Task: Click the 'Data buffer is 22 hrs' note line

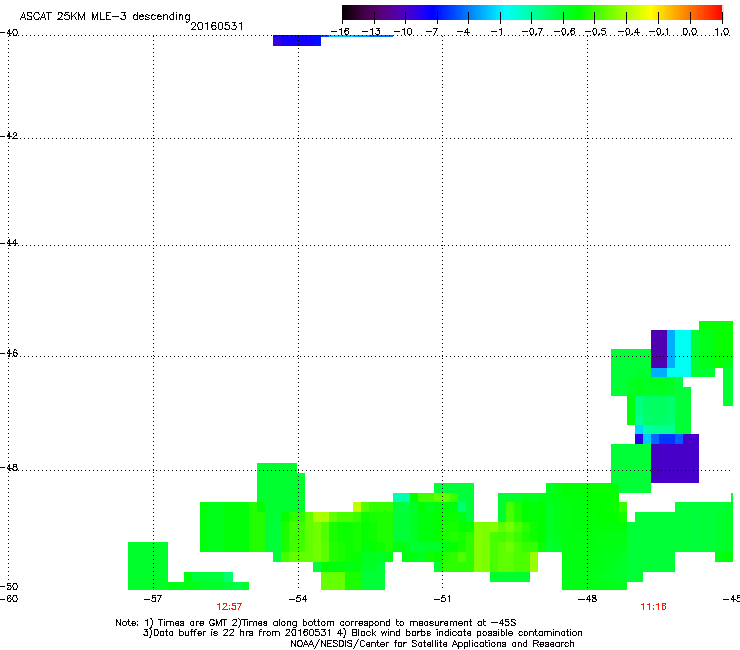Action: coord(362,633)
